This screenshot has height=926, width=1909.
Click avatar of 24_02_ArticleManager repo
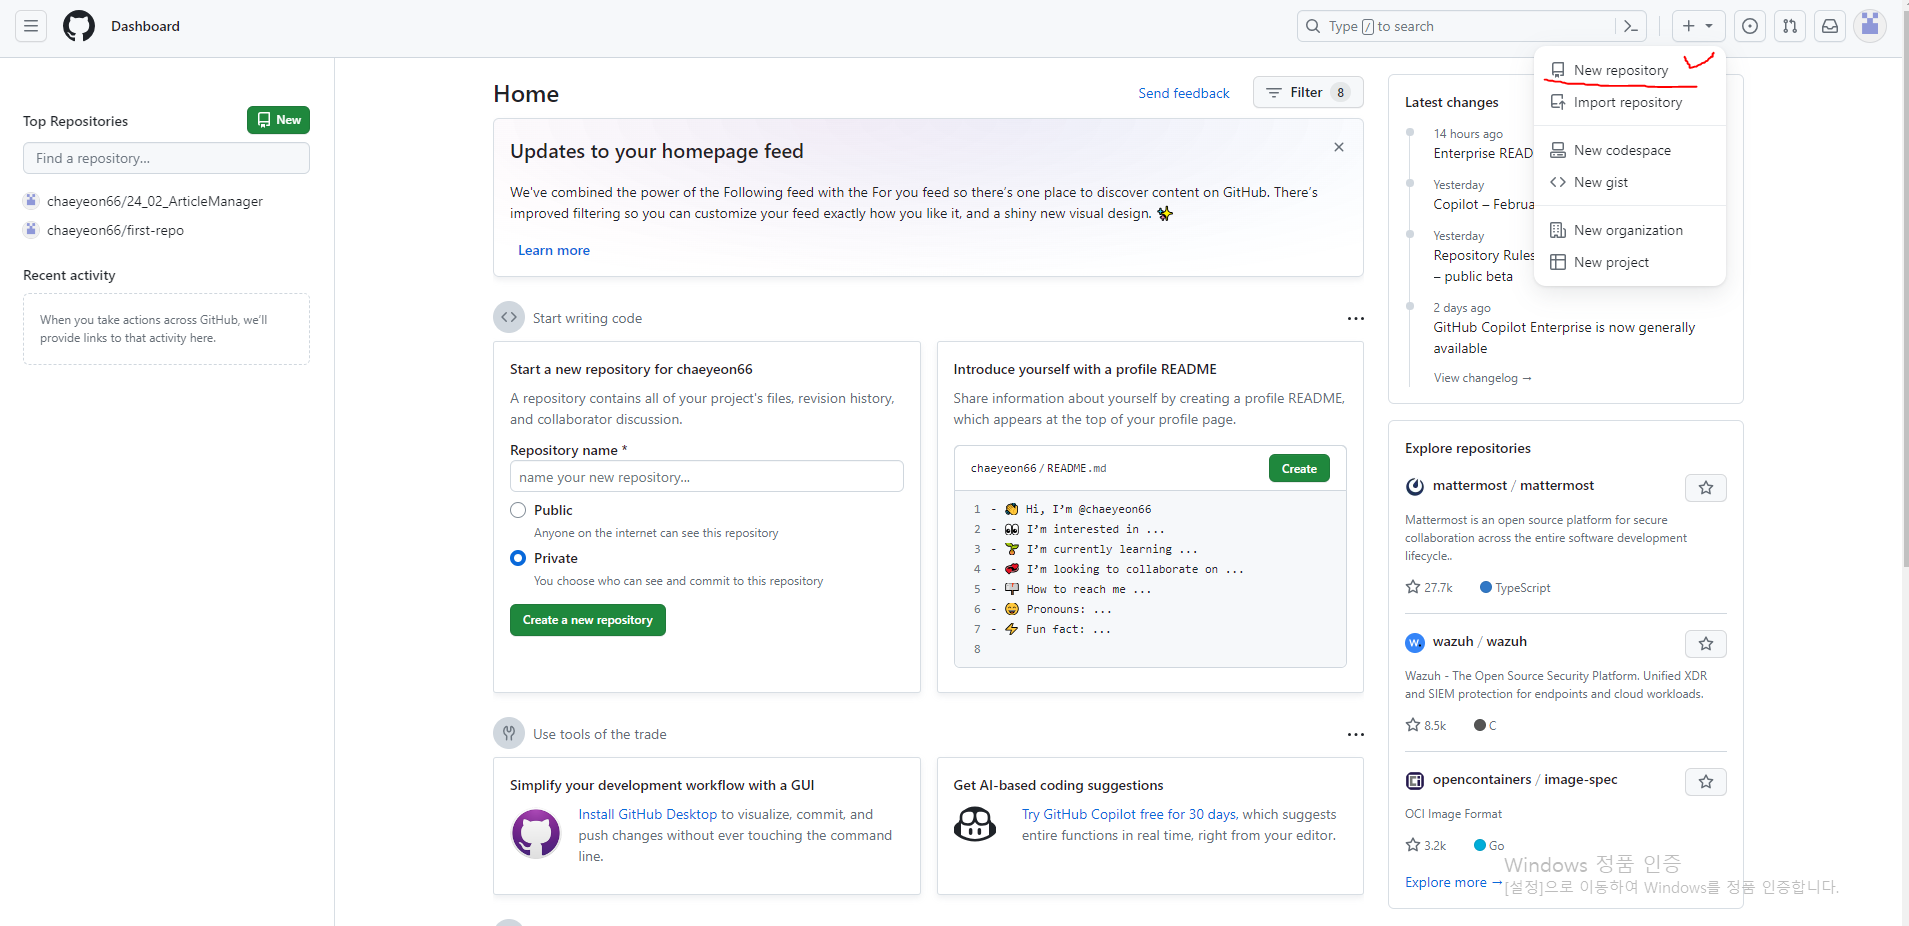(x=31, y=201)
